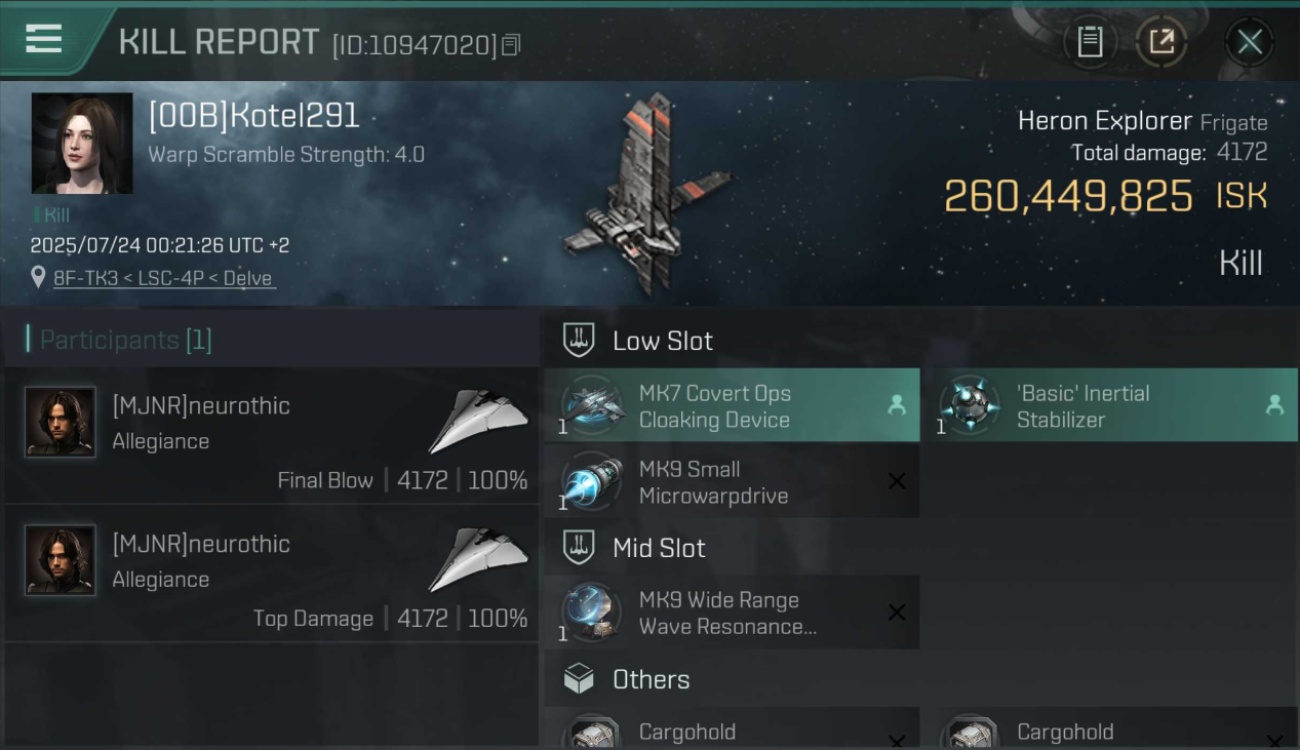The height and width of the screenshot is (750, 1300).
Task: Click the share kill report icon
Action: (1161, 41)
